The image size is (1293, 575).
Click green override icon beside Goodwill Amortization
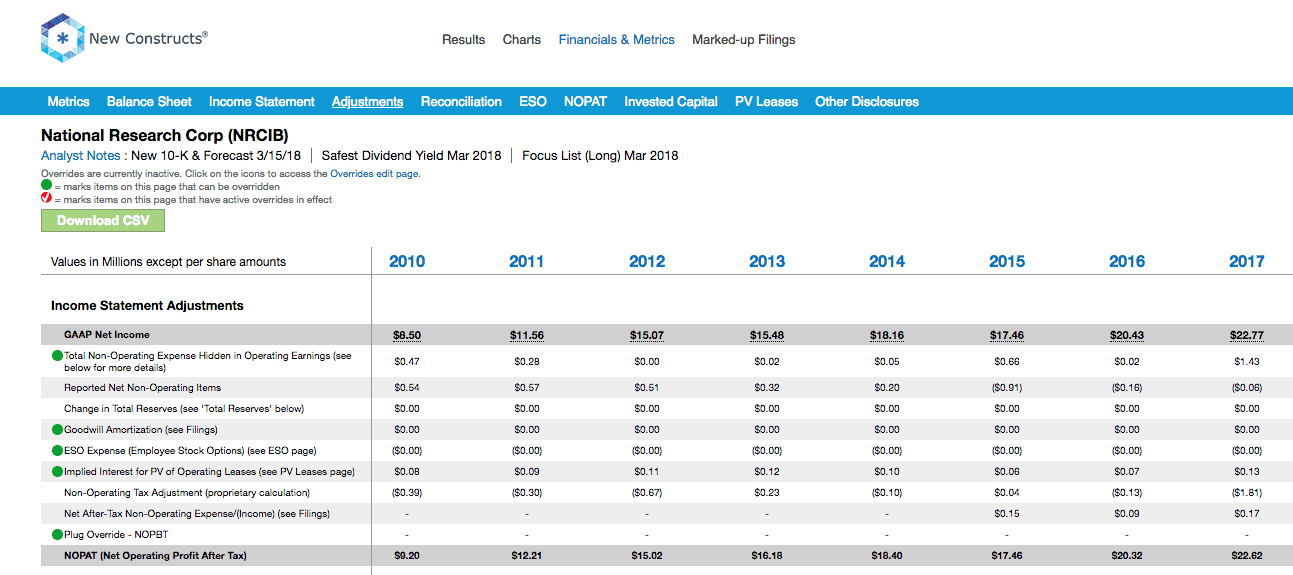click(57, 429)
